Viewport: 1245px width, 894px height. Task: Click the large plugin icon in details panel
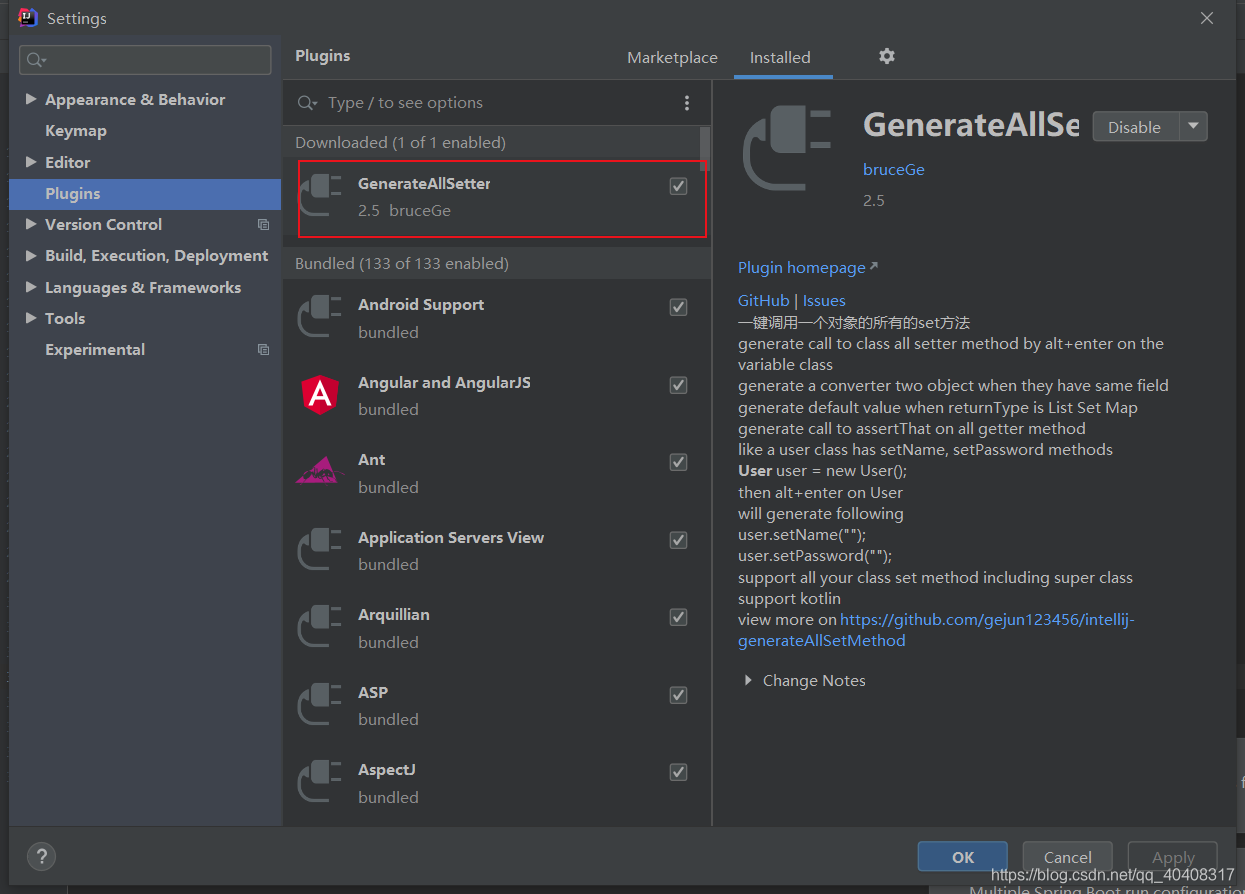click(x=788, y=148)
